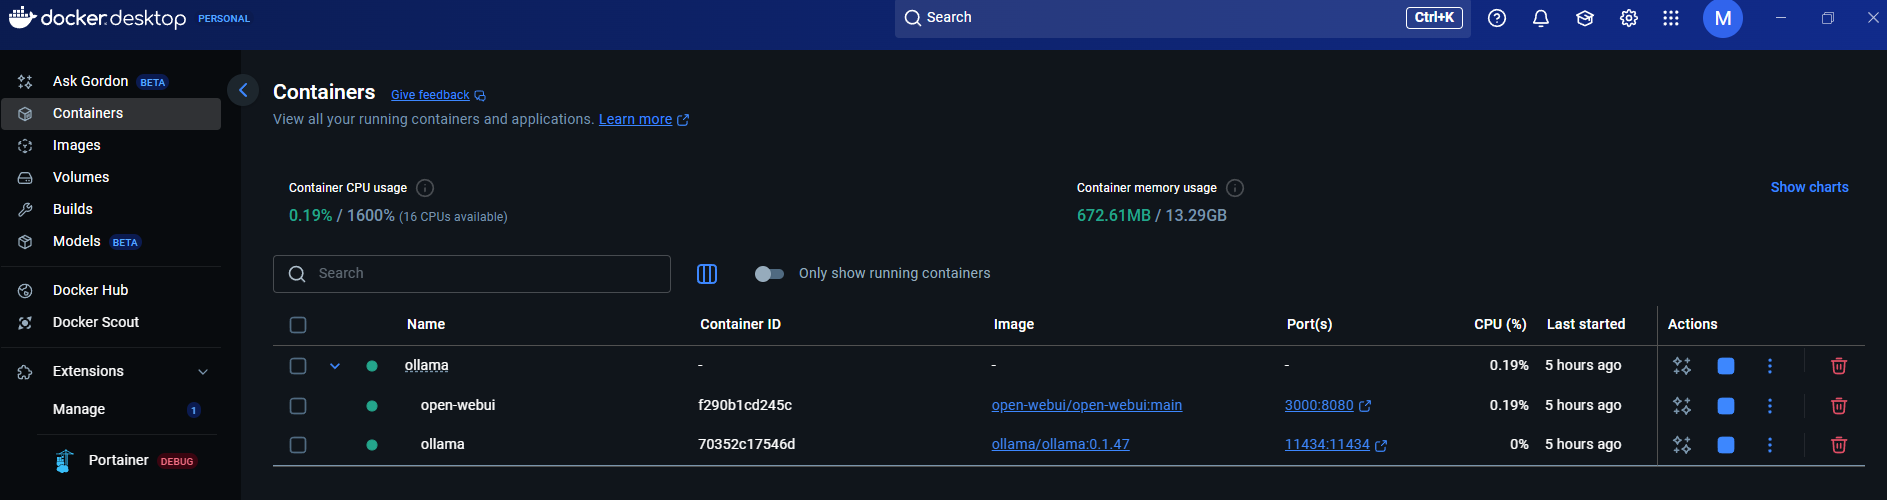Open image link ollama/ollama:0.1.47
Screen dimensions: 1887x500
1060,444
